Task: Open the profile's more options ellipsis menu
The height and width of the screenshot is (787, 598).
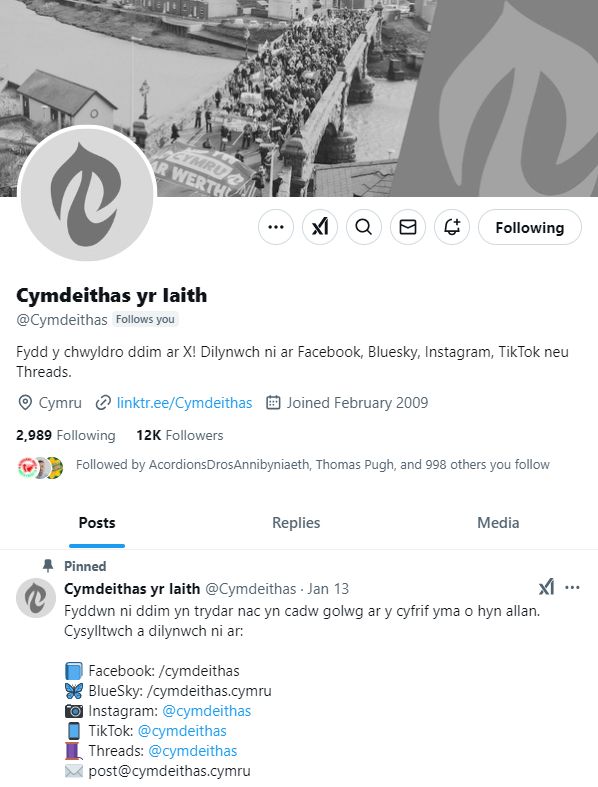Action: (276, 227)
